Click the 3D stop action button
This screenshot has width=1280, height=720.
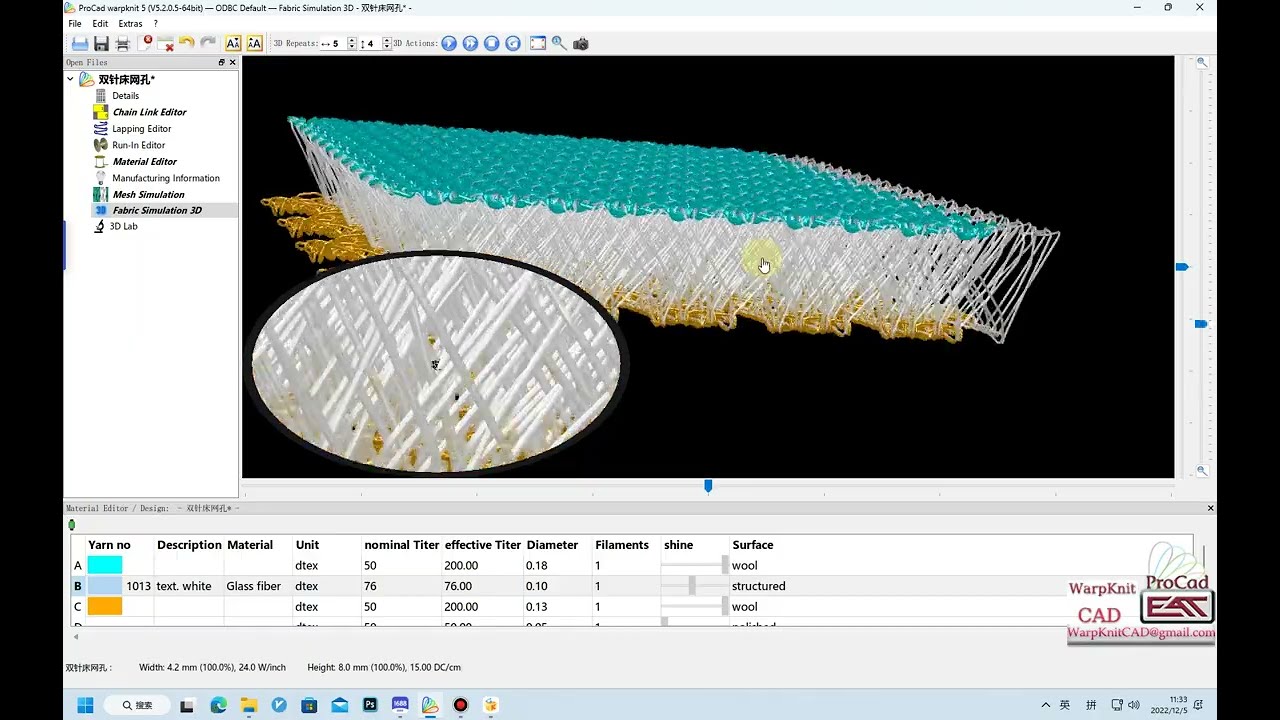(491, 43)
